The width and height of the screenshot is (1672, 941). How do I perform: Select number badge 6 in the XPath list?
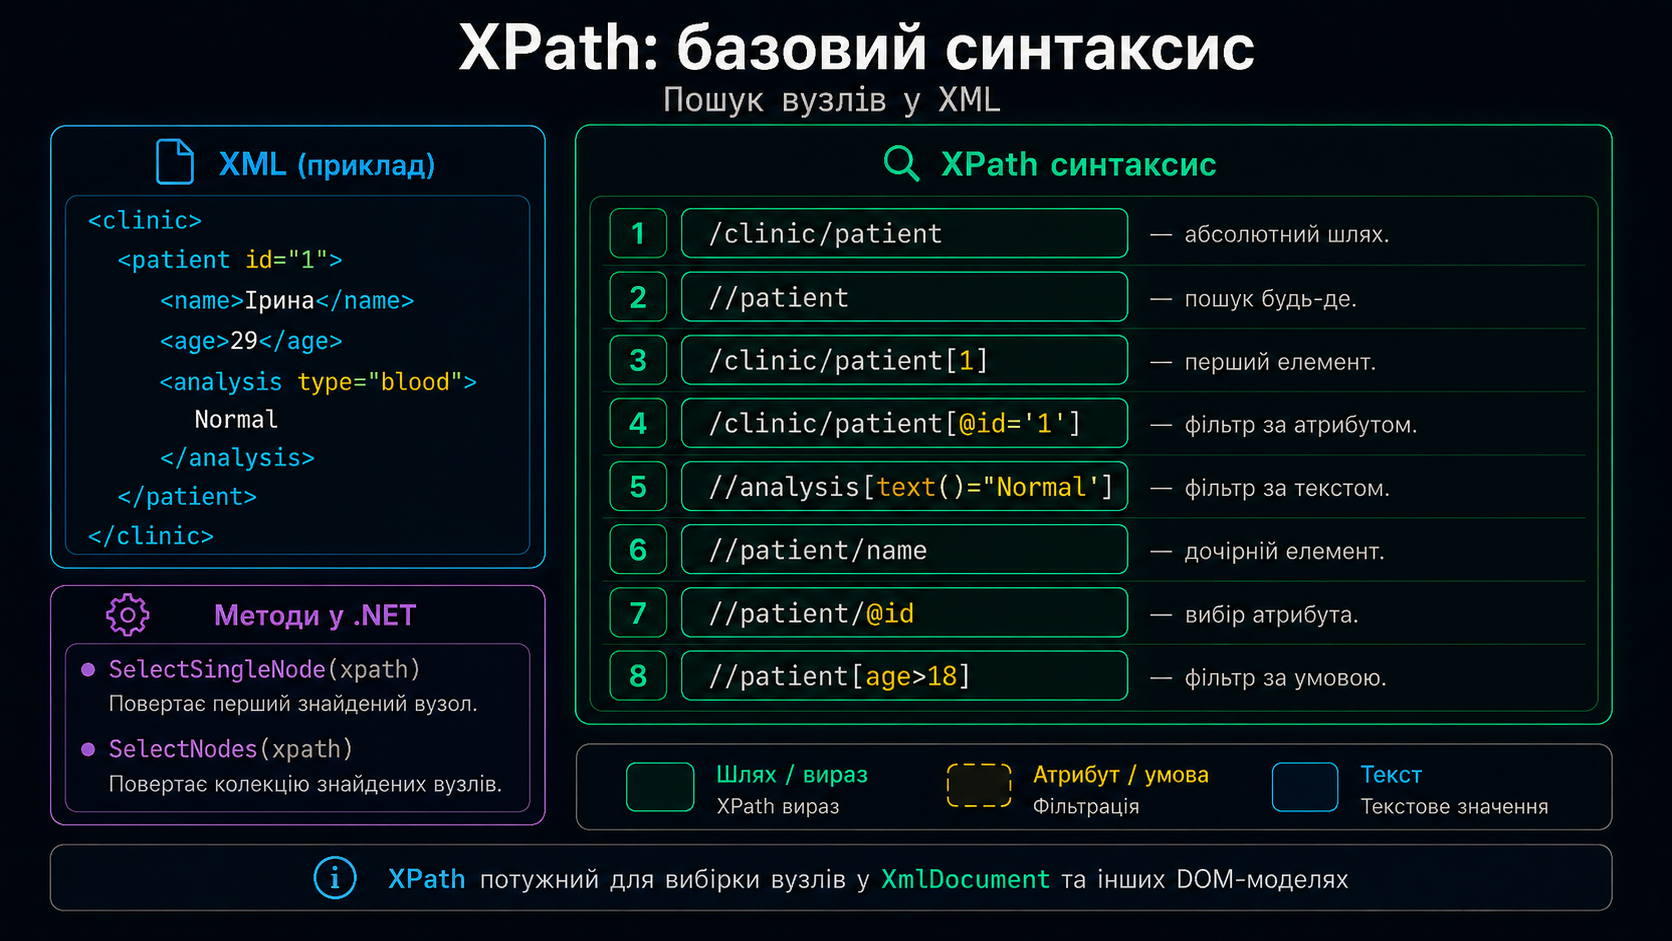click(x=638, y=549)
